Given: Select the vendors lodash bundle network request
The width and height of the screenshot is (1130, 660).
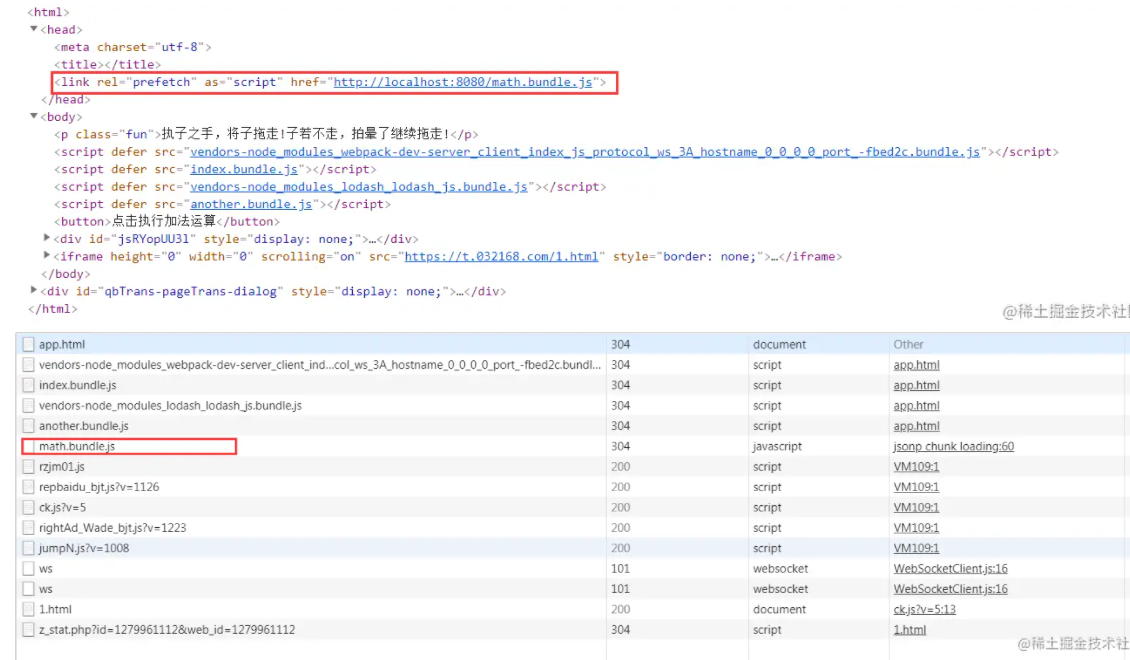Looking at the screenshot, I should [572, 406].
